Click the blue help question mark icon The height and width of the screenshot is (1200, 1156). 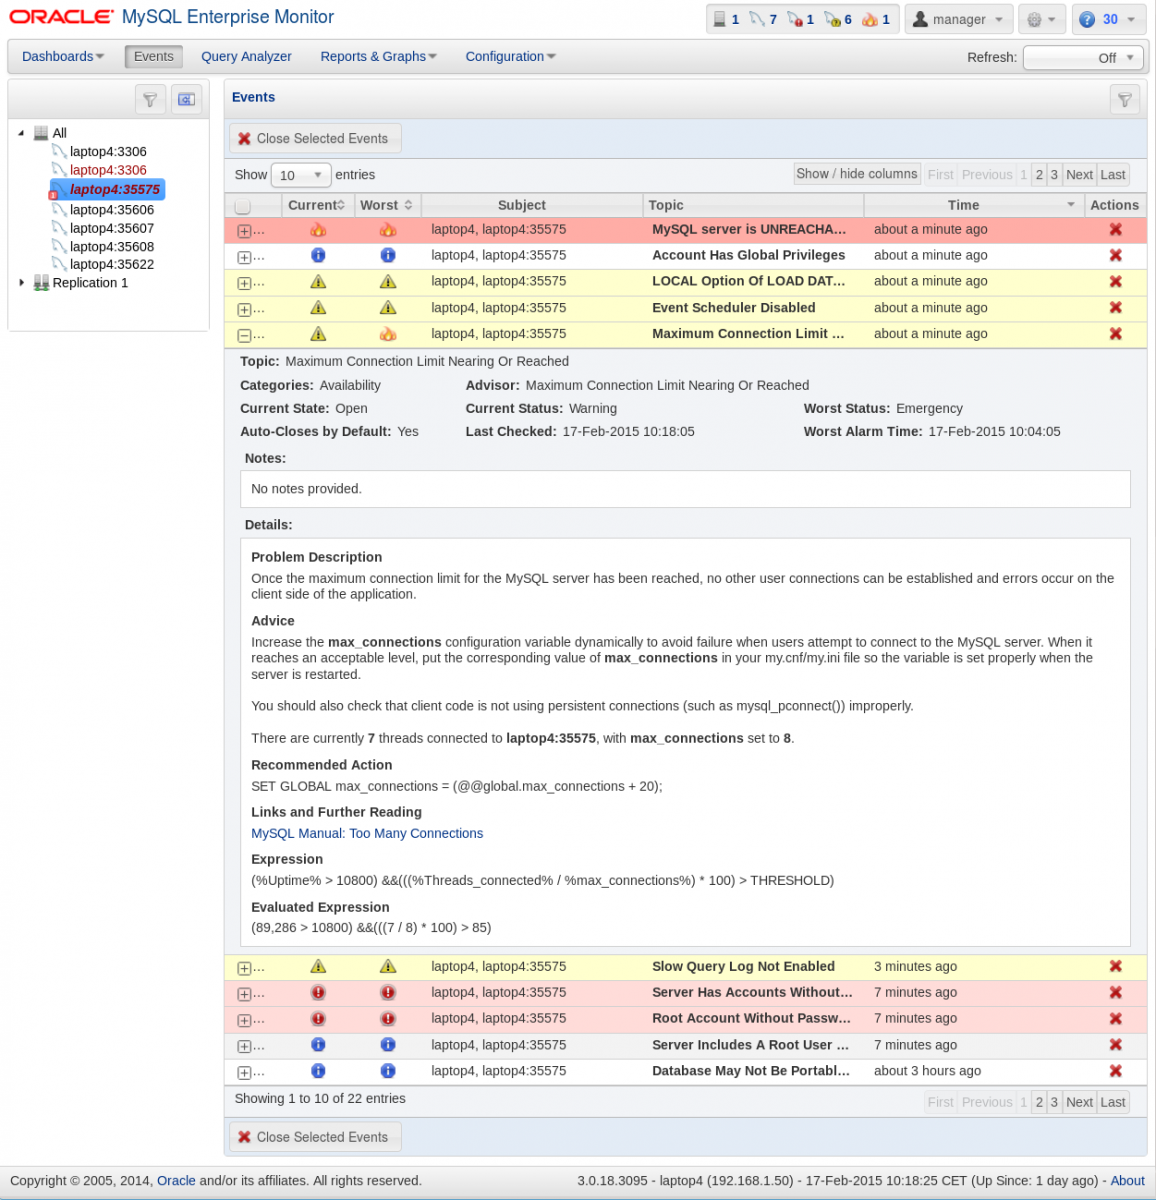click(x=1087, y=19)
